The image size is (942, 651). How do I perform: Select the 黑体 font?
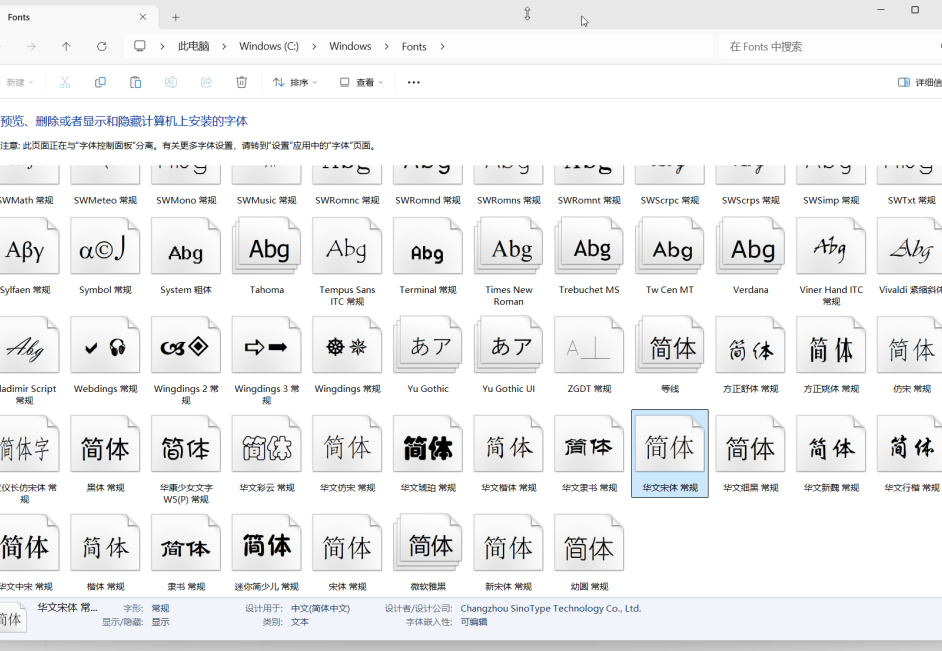coord(105,455)
